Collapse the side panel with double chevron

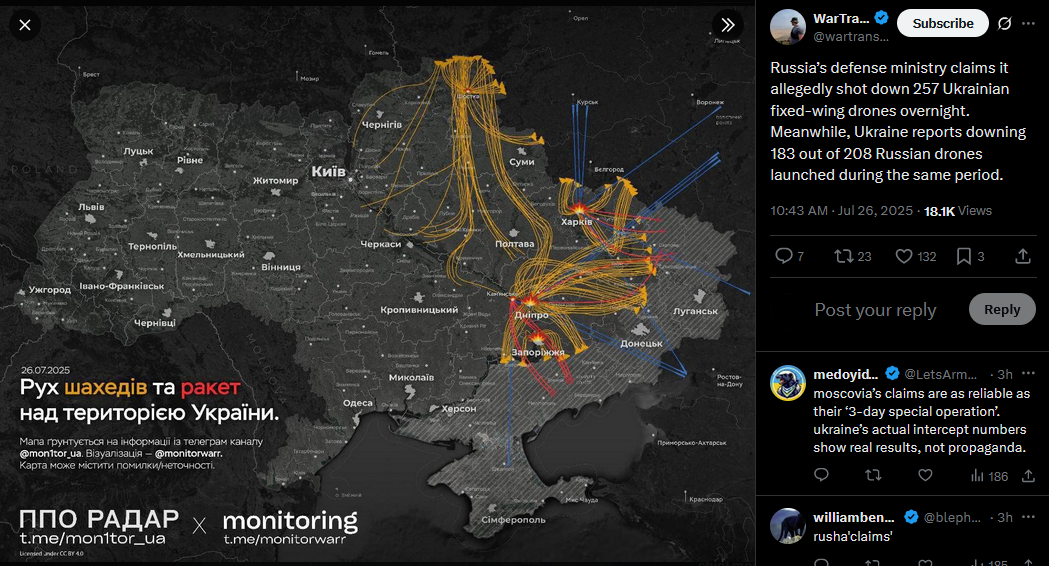[x=728, y=25]
